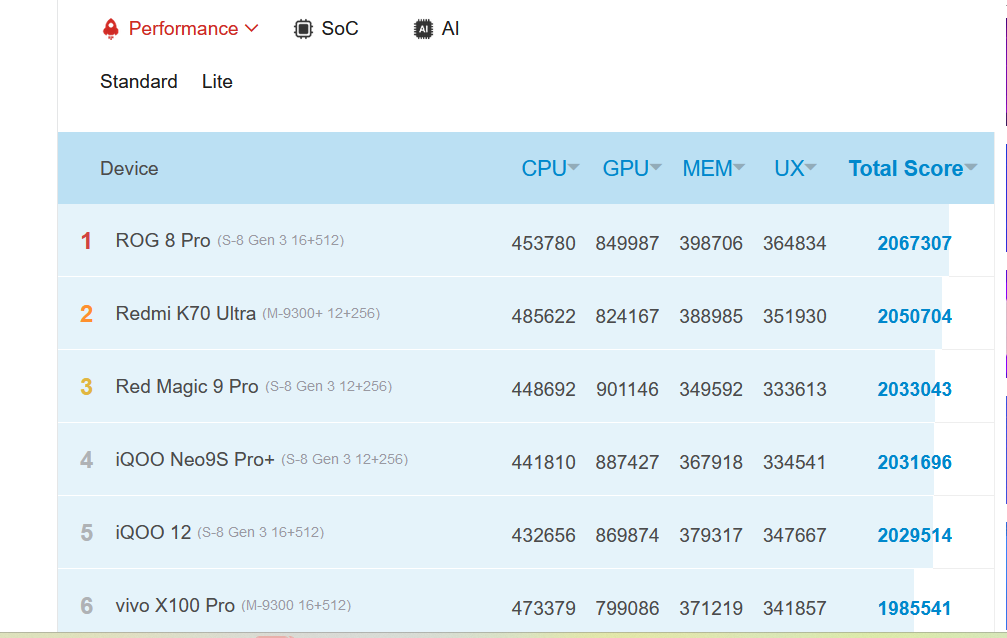
Task: Click ROG 8 Pro UX score 364834
Action: tap(794, 244)
